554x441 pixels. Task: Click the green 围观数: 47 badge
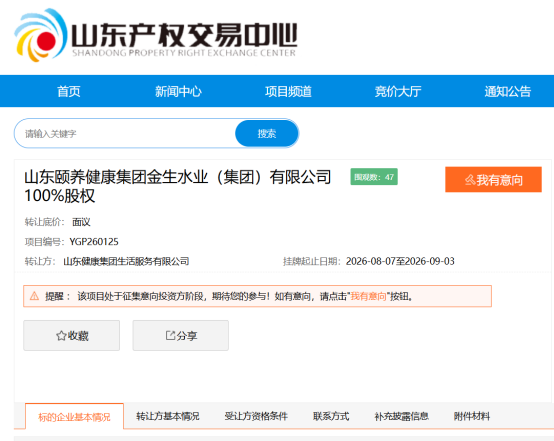(374, 177)
